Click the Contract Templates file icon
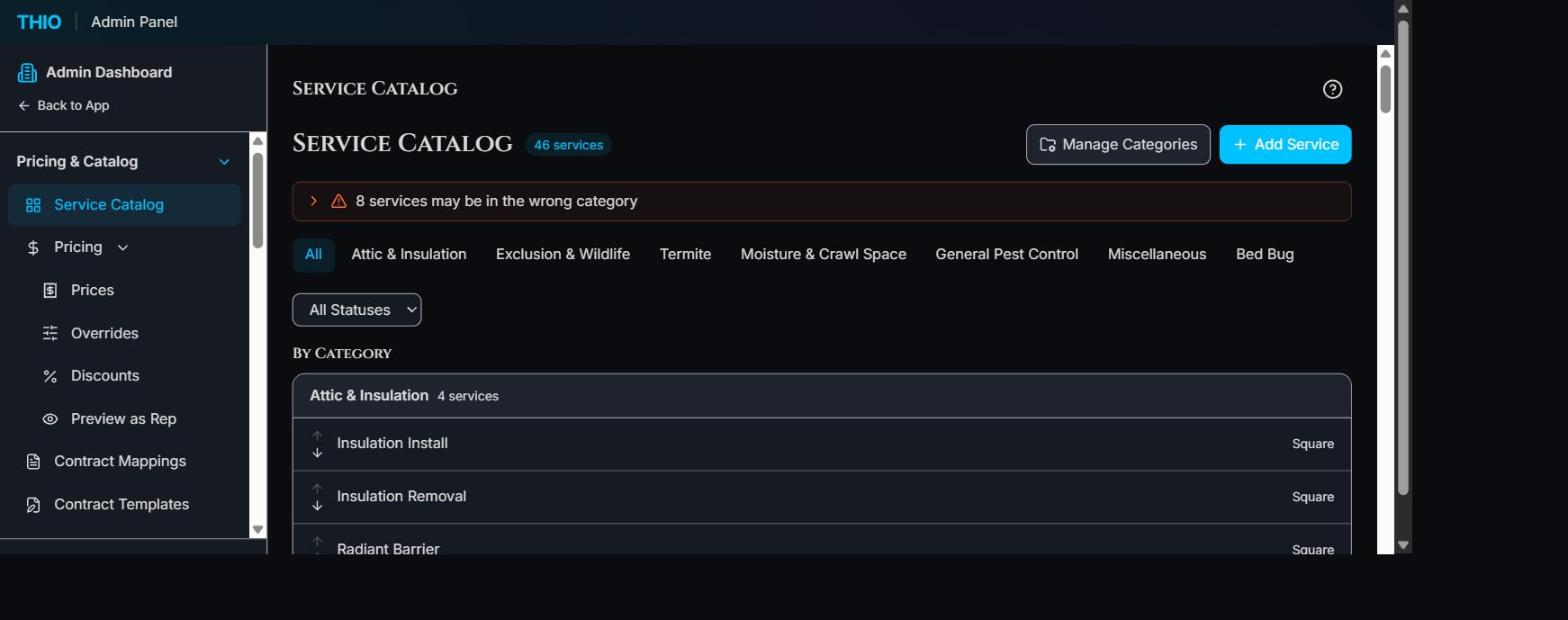1568x620 pixels. [33, 505]
